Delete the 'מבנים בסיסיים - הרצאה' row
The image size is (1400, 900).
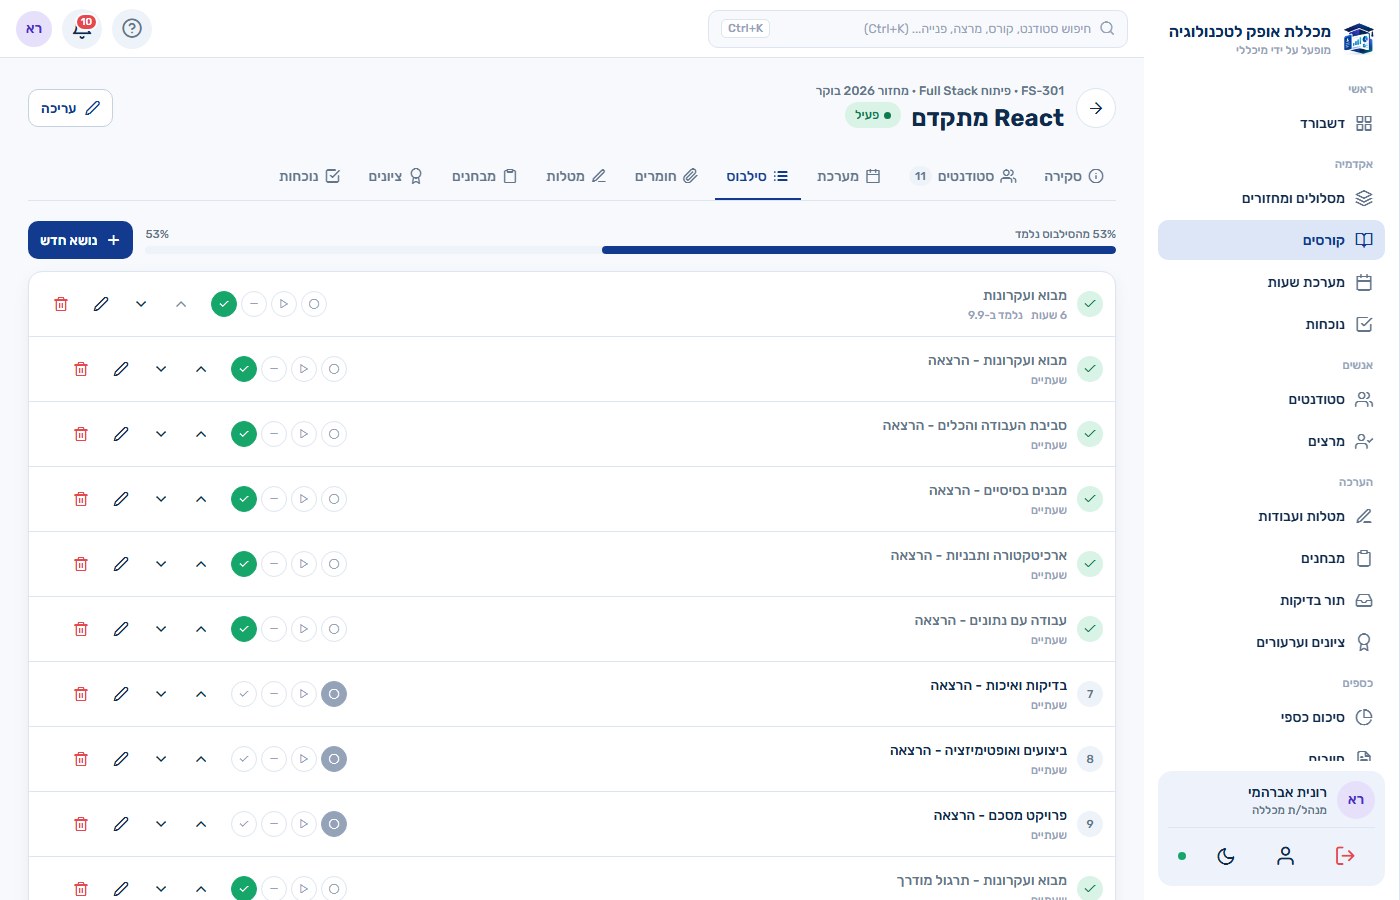(x=81, y=499)
